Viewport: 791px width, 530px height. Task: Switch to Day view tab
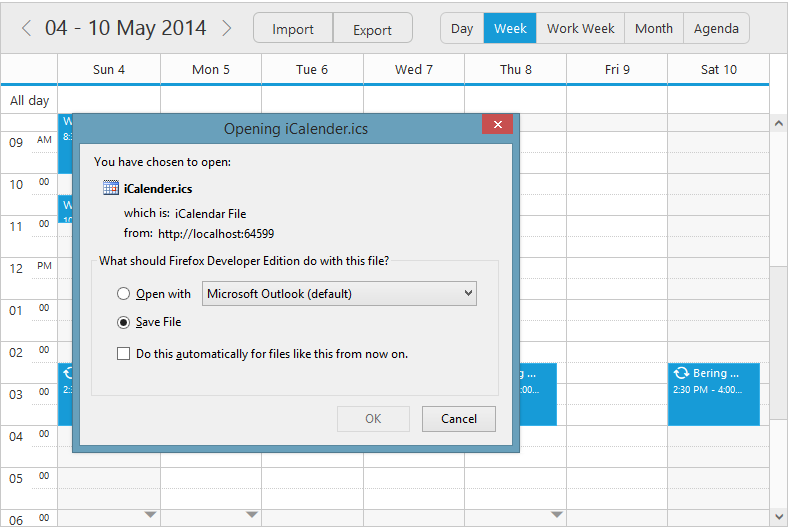(x=462, y=28)
